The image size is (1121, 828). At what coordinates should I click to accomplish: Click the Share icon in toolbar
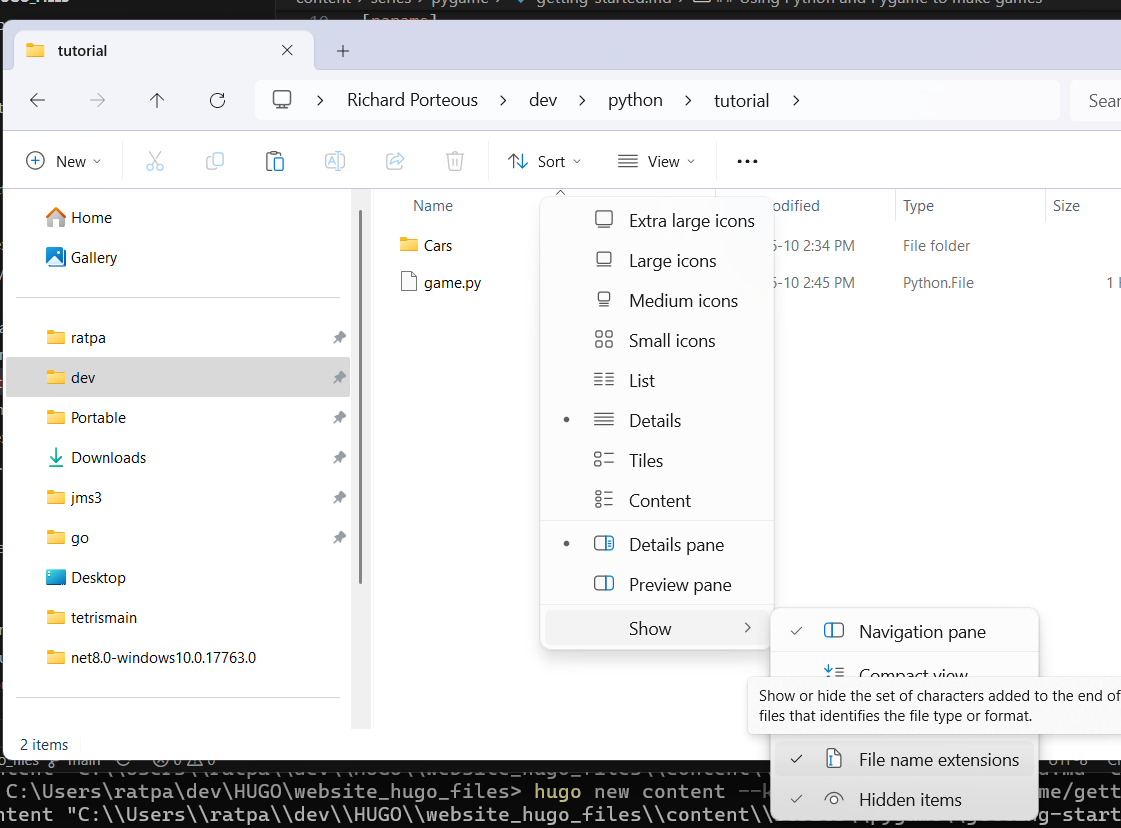coord(395,161)
